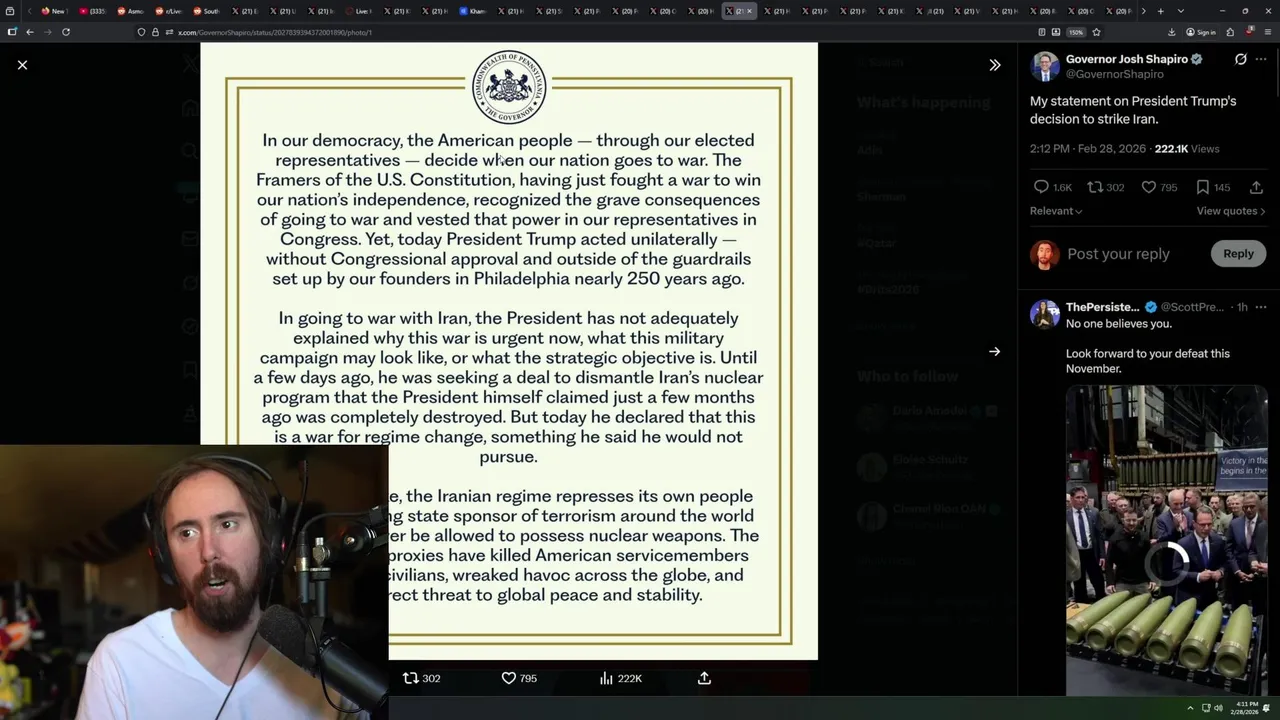Click the browser address bar URL

(275, 32)
